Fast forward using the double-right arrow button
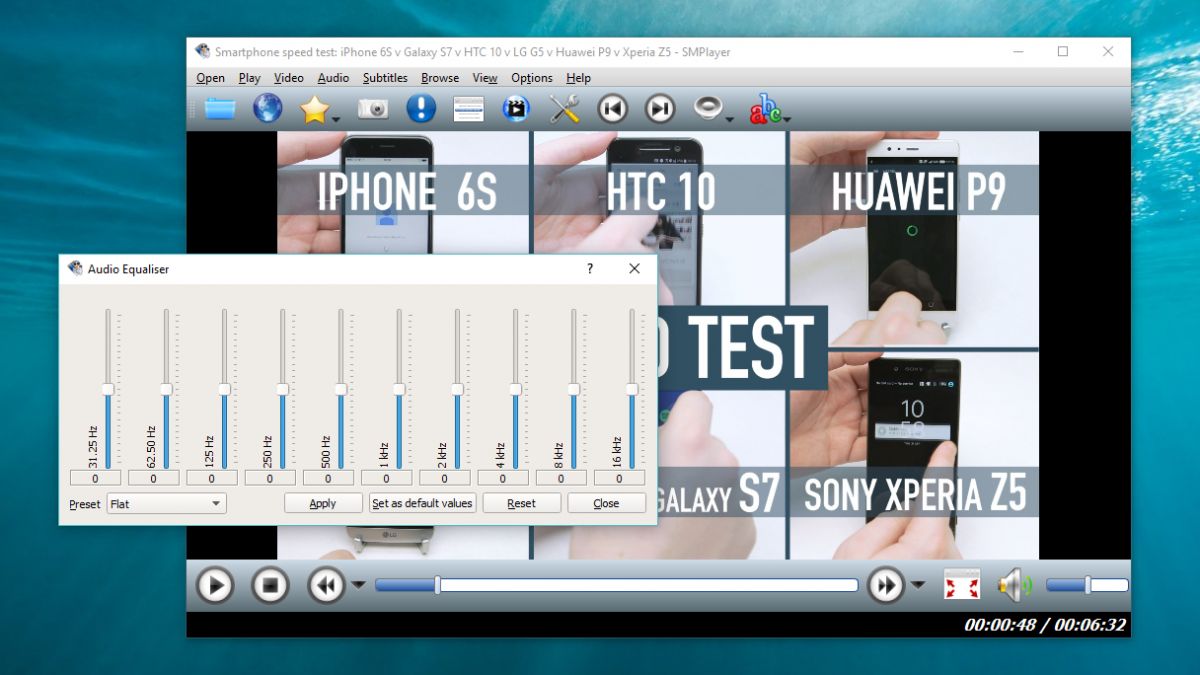1200x675 pixels. click(886, 585)
